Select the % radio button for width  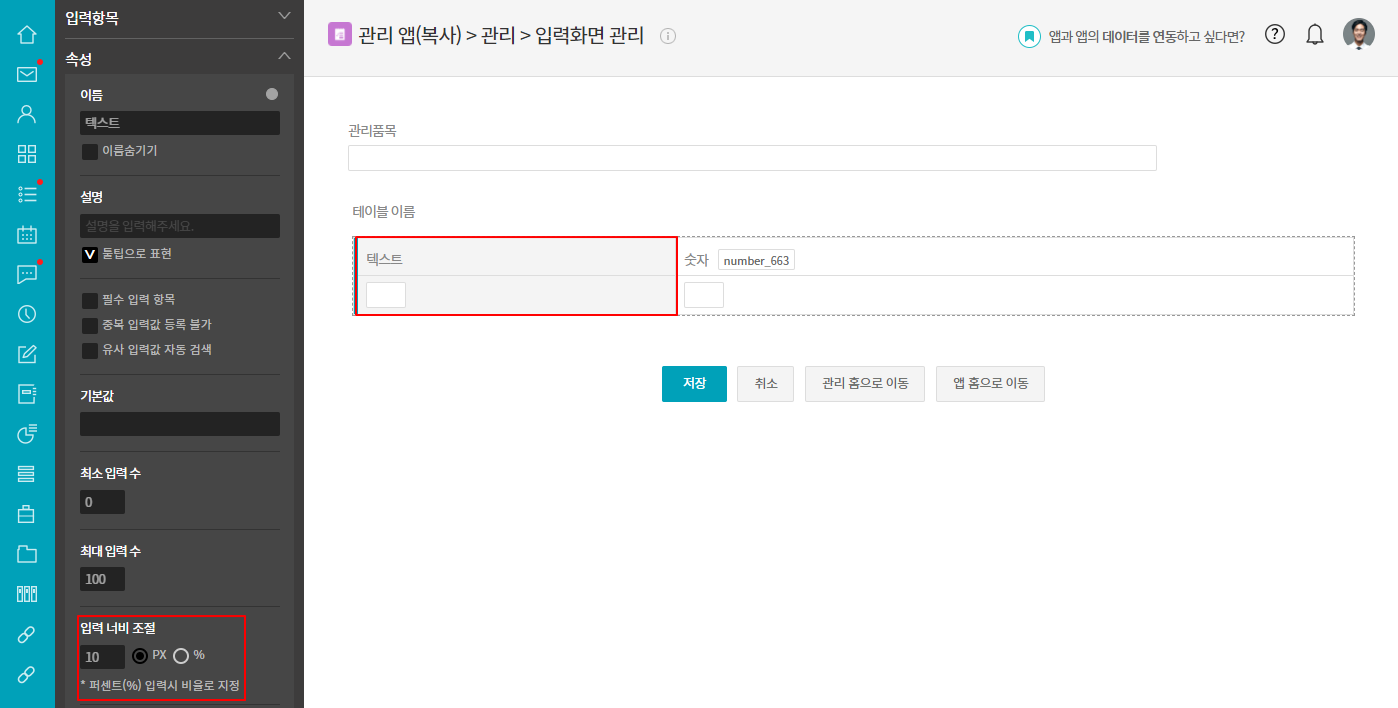(x=181, y=656)
